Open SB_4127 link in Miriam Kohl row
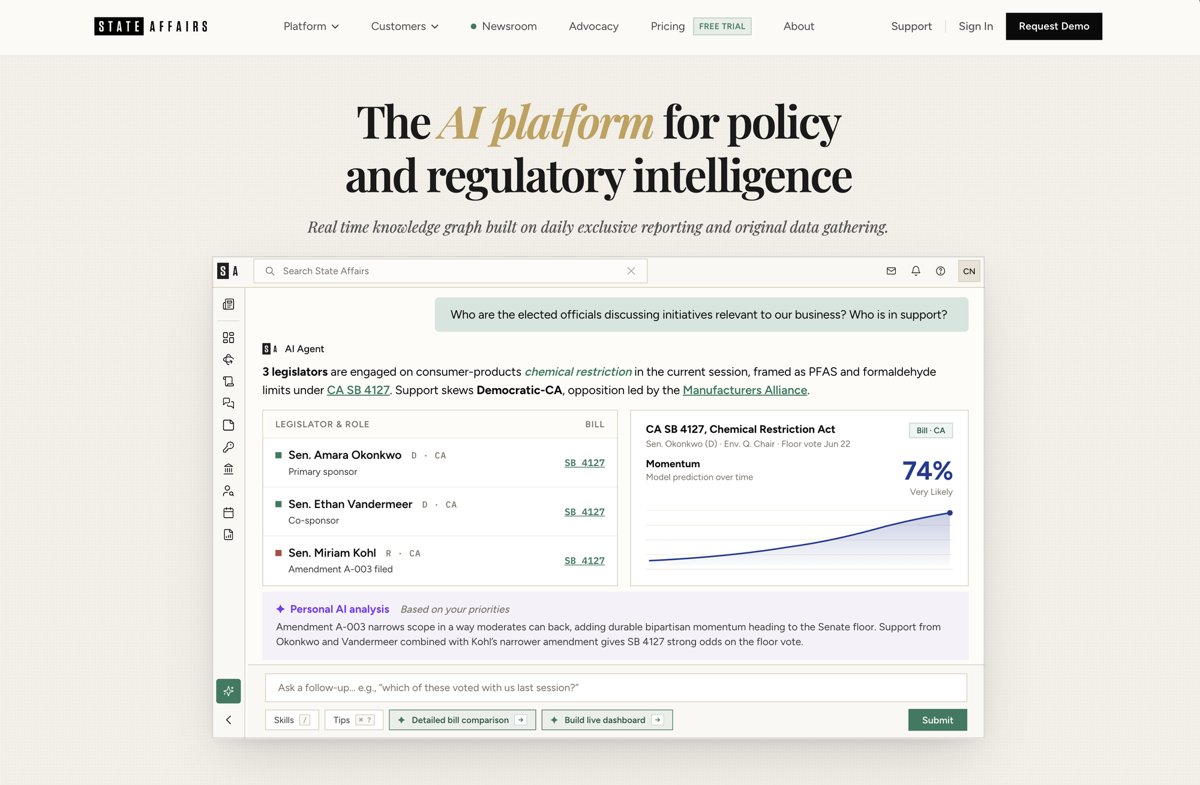The image size is (1200, 785). pyautogui.click(x=585, y=561)
